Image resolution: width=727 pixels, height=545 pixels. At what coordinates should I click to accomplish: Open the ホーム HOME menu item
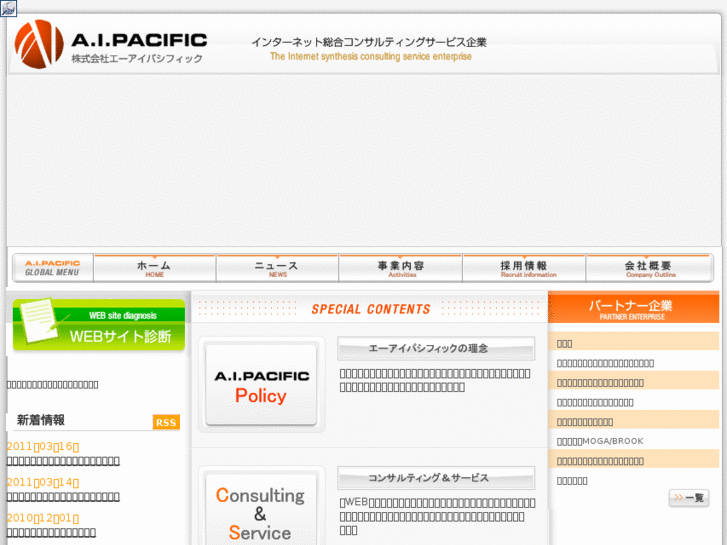tap(154, 268)
